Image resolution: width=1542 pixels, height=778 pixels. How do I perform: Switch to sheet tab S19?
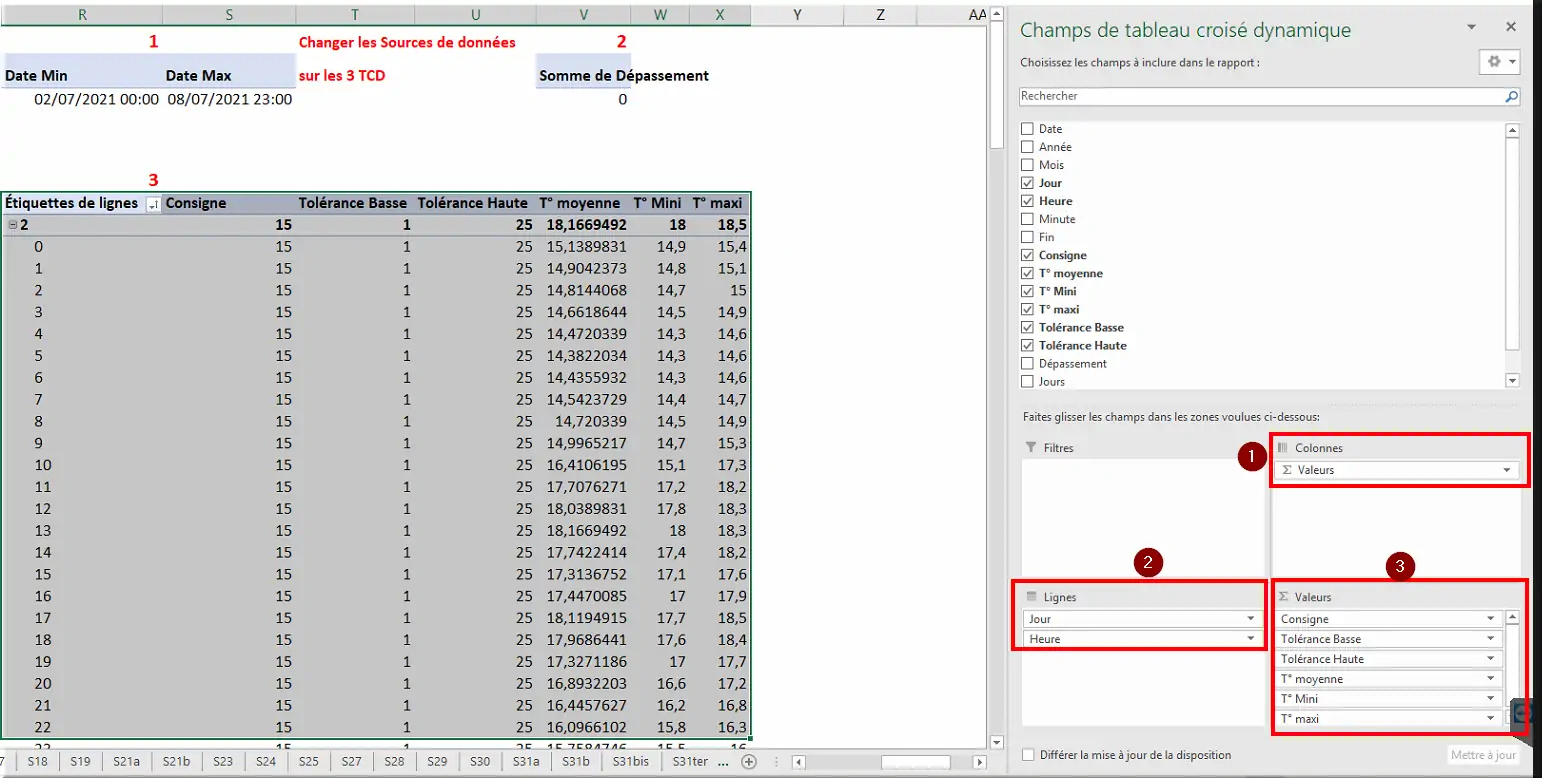point(81,761)
